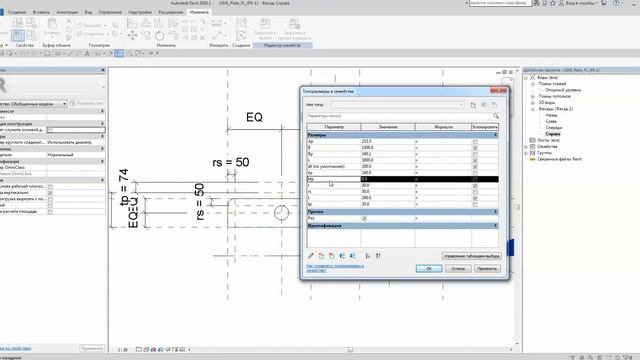Click the OK button in the dialog
Screen dimensions: 640x360
pyautogui.click(x=429, y=269)
